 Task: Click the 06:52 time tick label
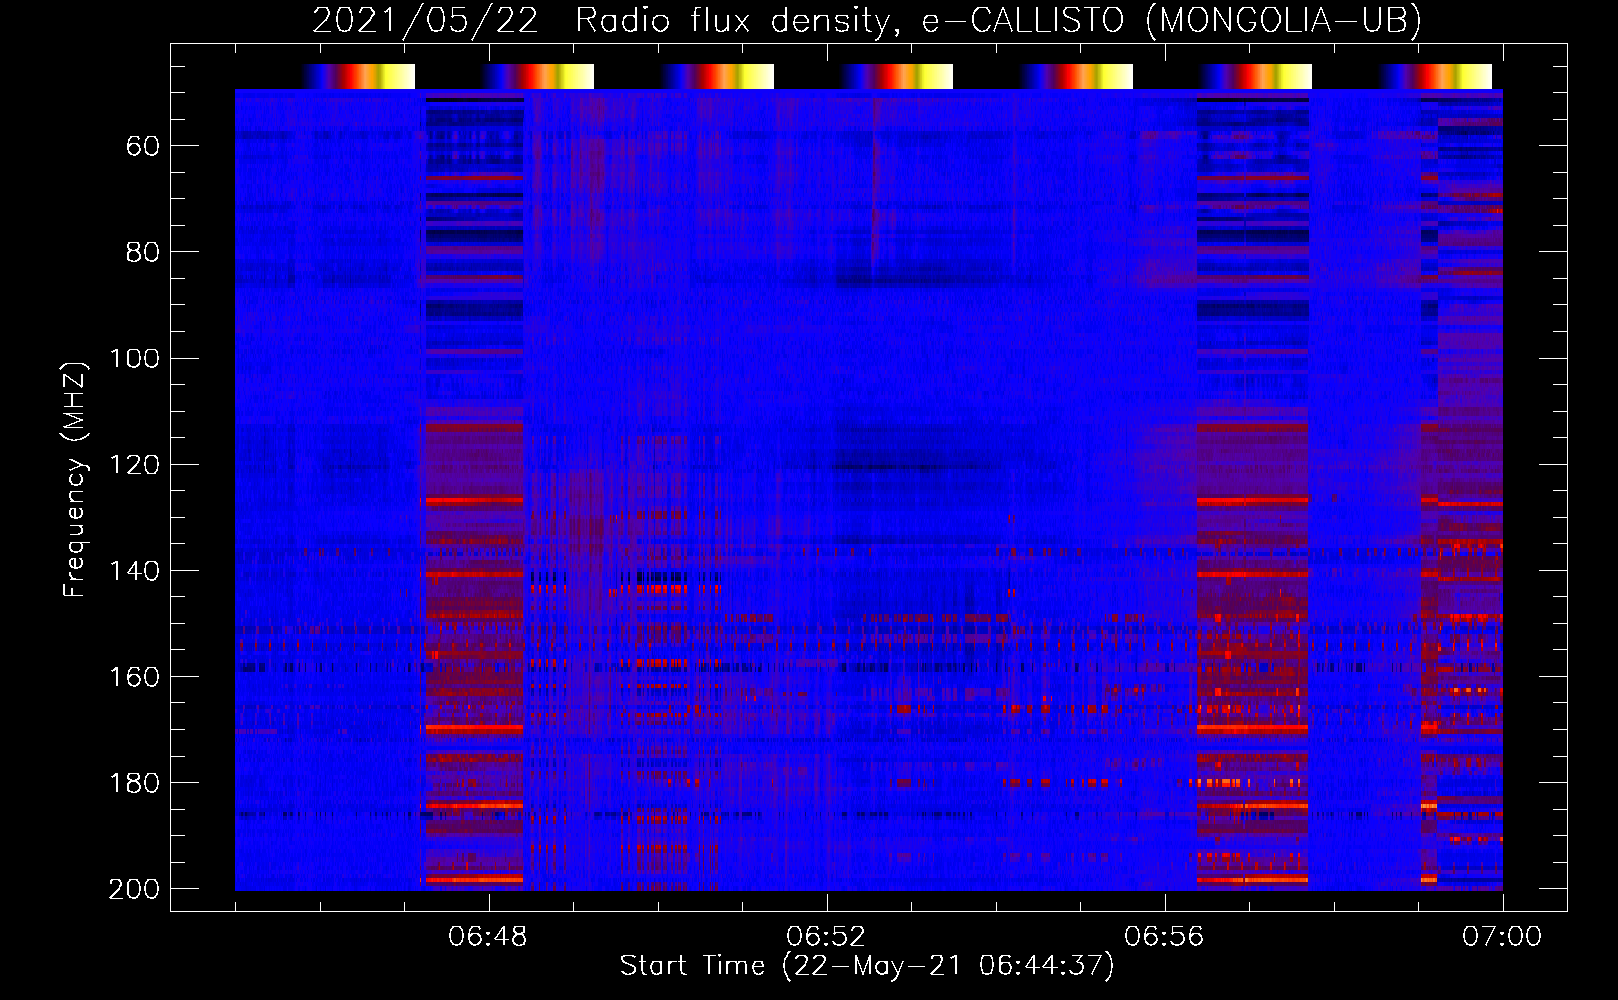[x=826, y=937]
